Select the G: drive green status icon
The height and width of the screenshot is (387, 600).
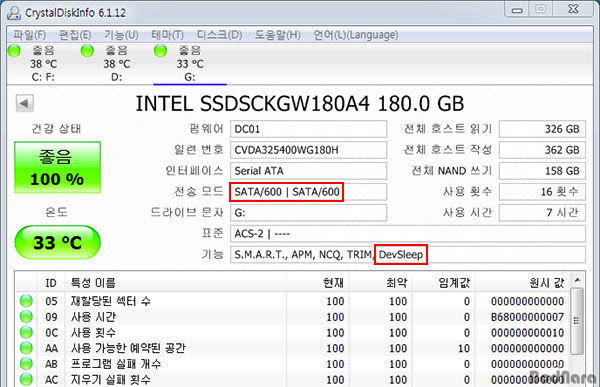point(160,51)
